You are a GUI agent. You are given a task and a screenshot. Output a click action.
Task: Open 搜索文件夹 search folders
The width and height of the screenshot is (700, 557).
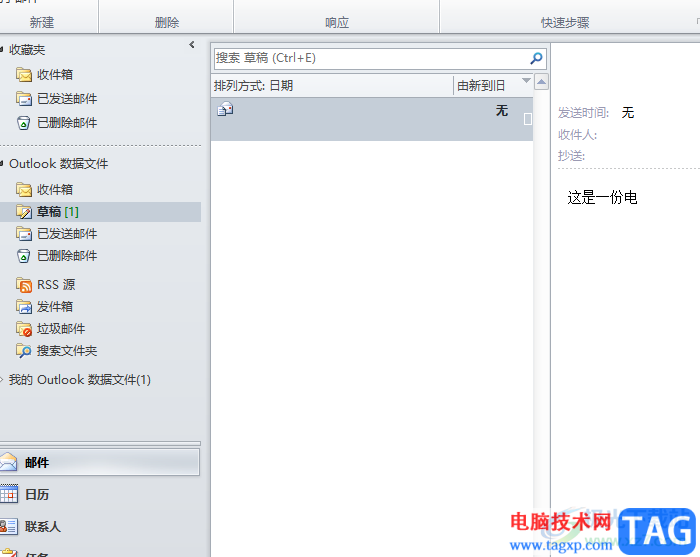67,350
